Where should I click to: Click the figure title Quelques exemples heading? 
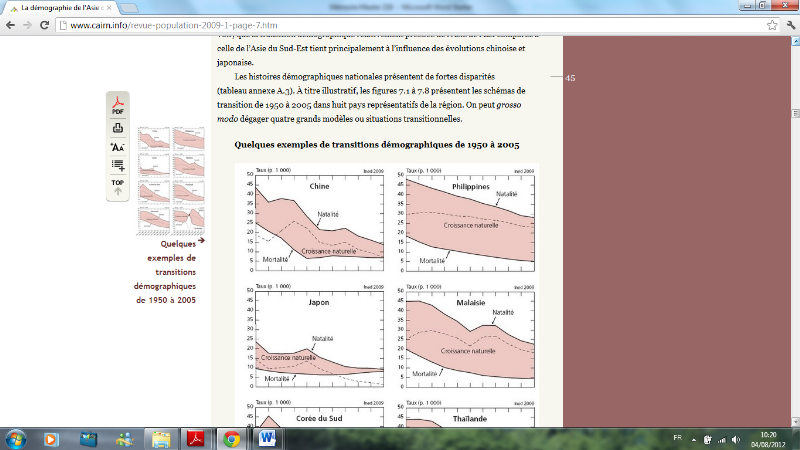[377, 144]
